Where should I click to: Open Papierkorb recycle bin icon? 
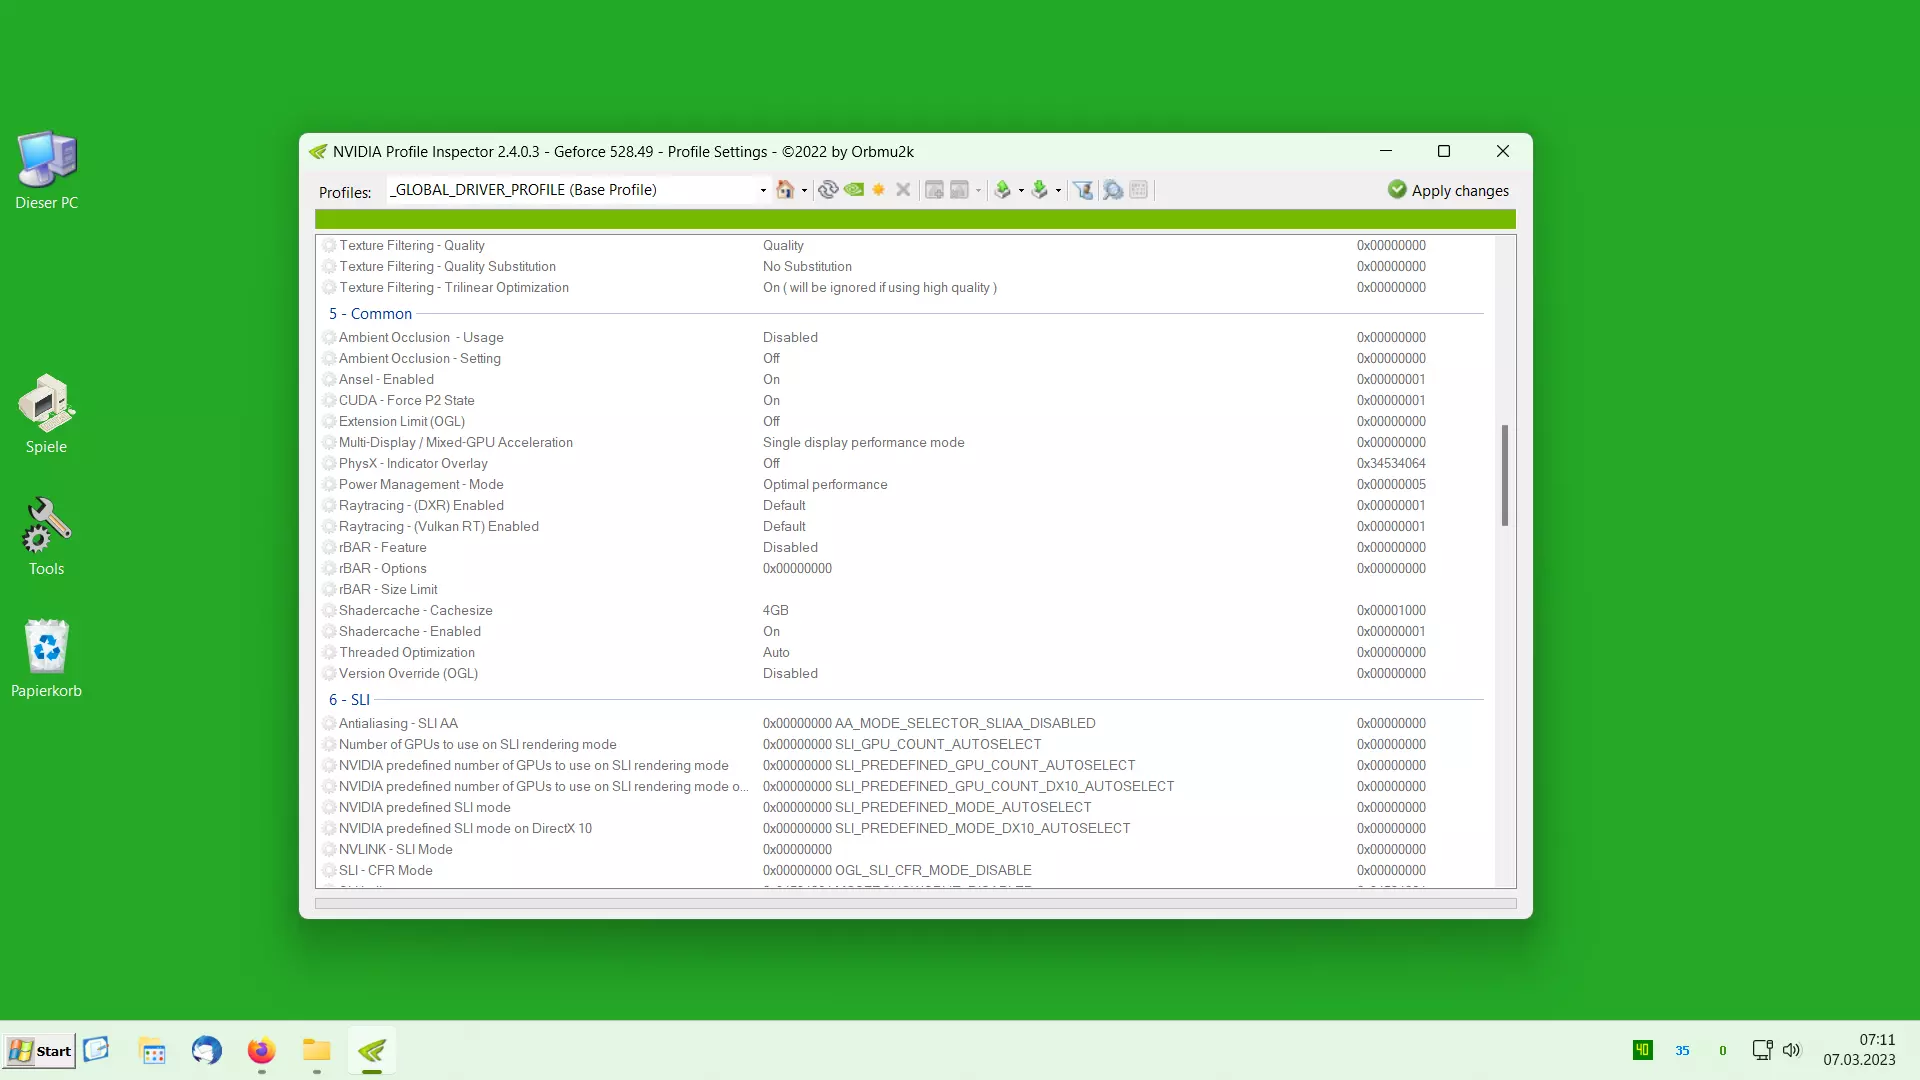pos(46,659)
